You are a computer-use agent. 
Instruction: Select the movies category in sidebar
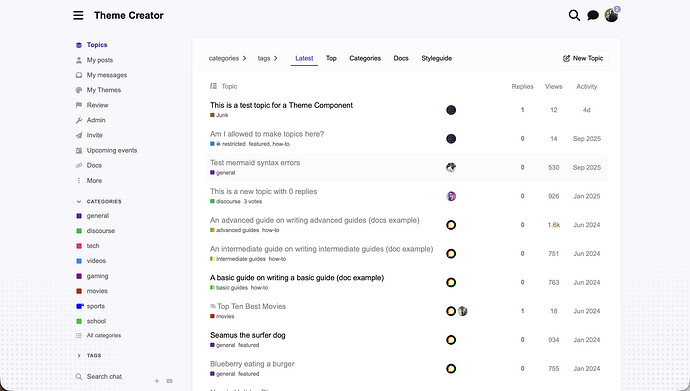92,291
